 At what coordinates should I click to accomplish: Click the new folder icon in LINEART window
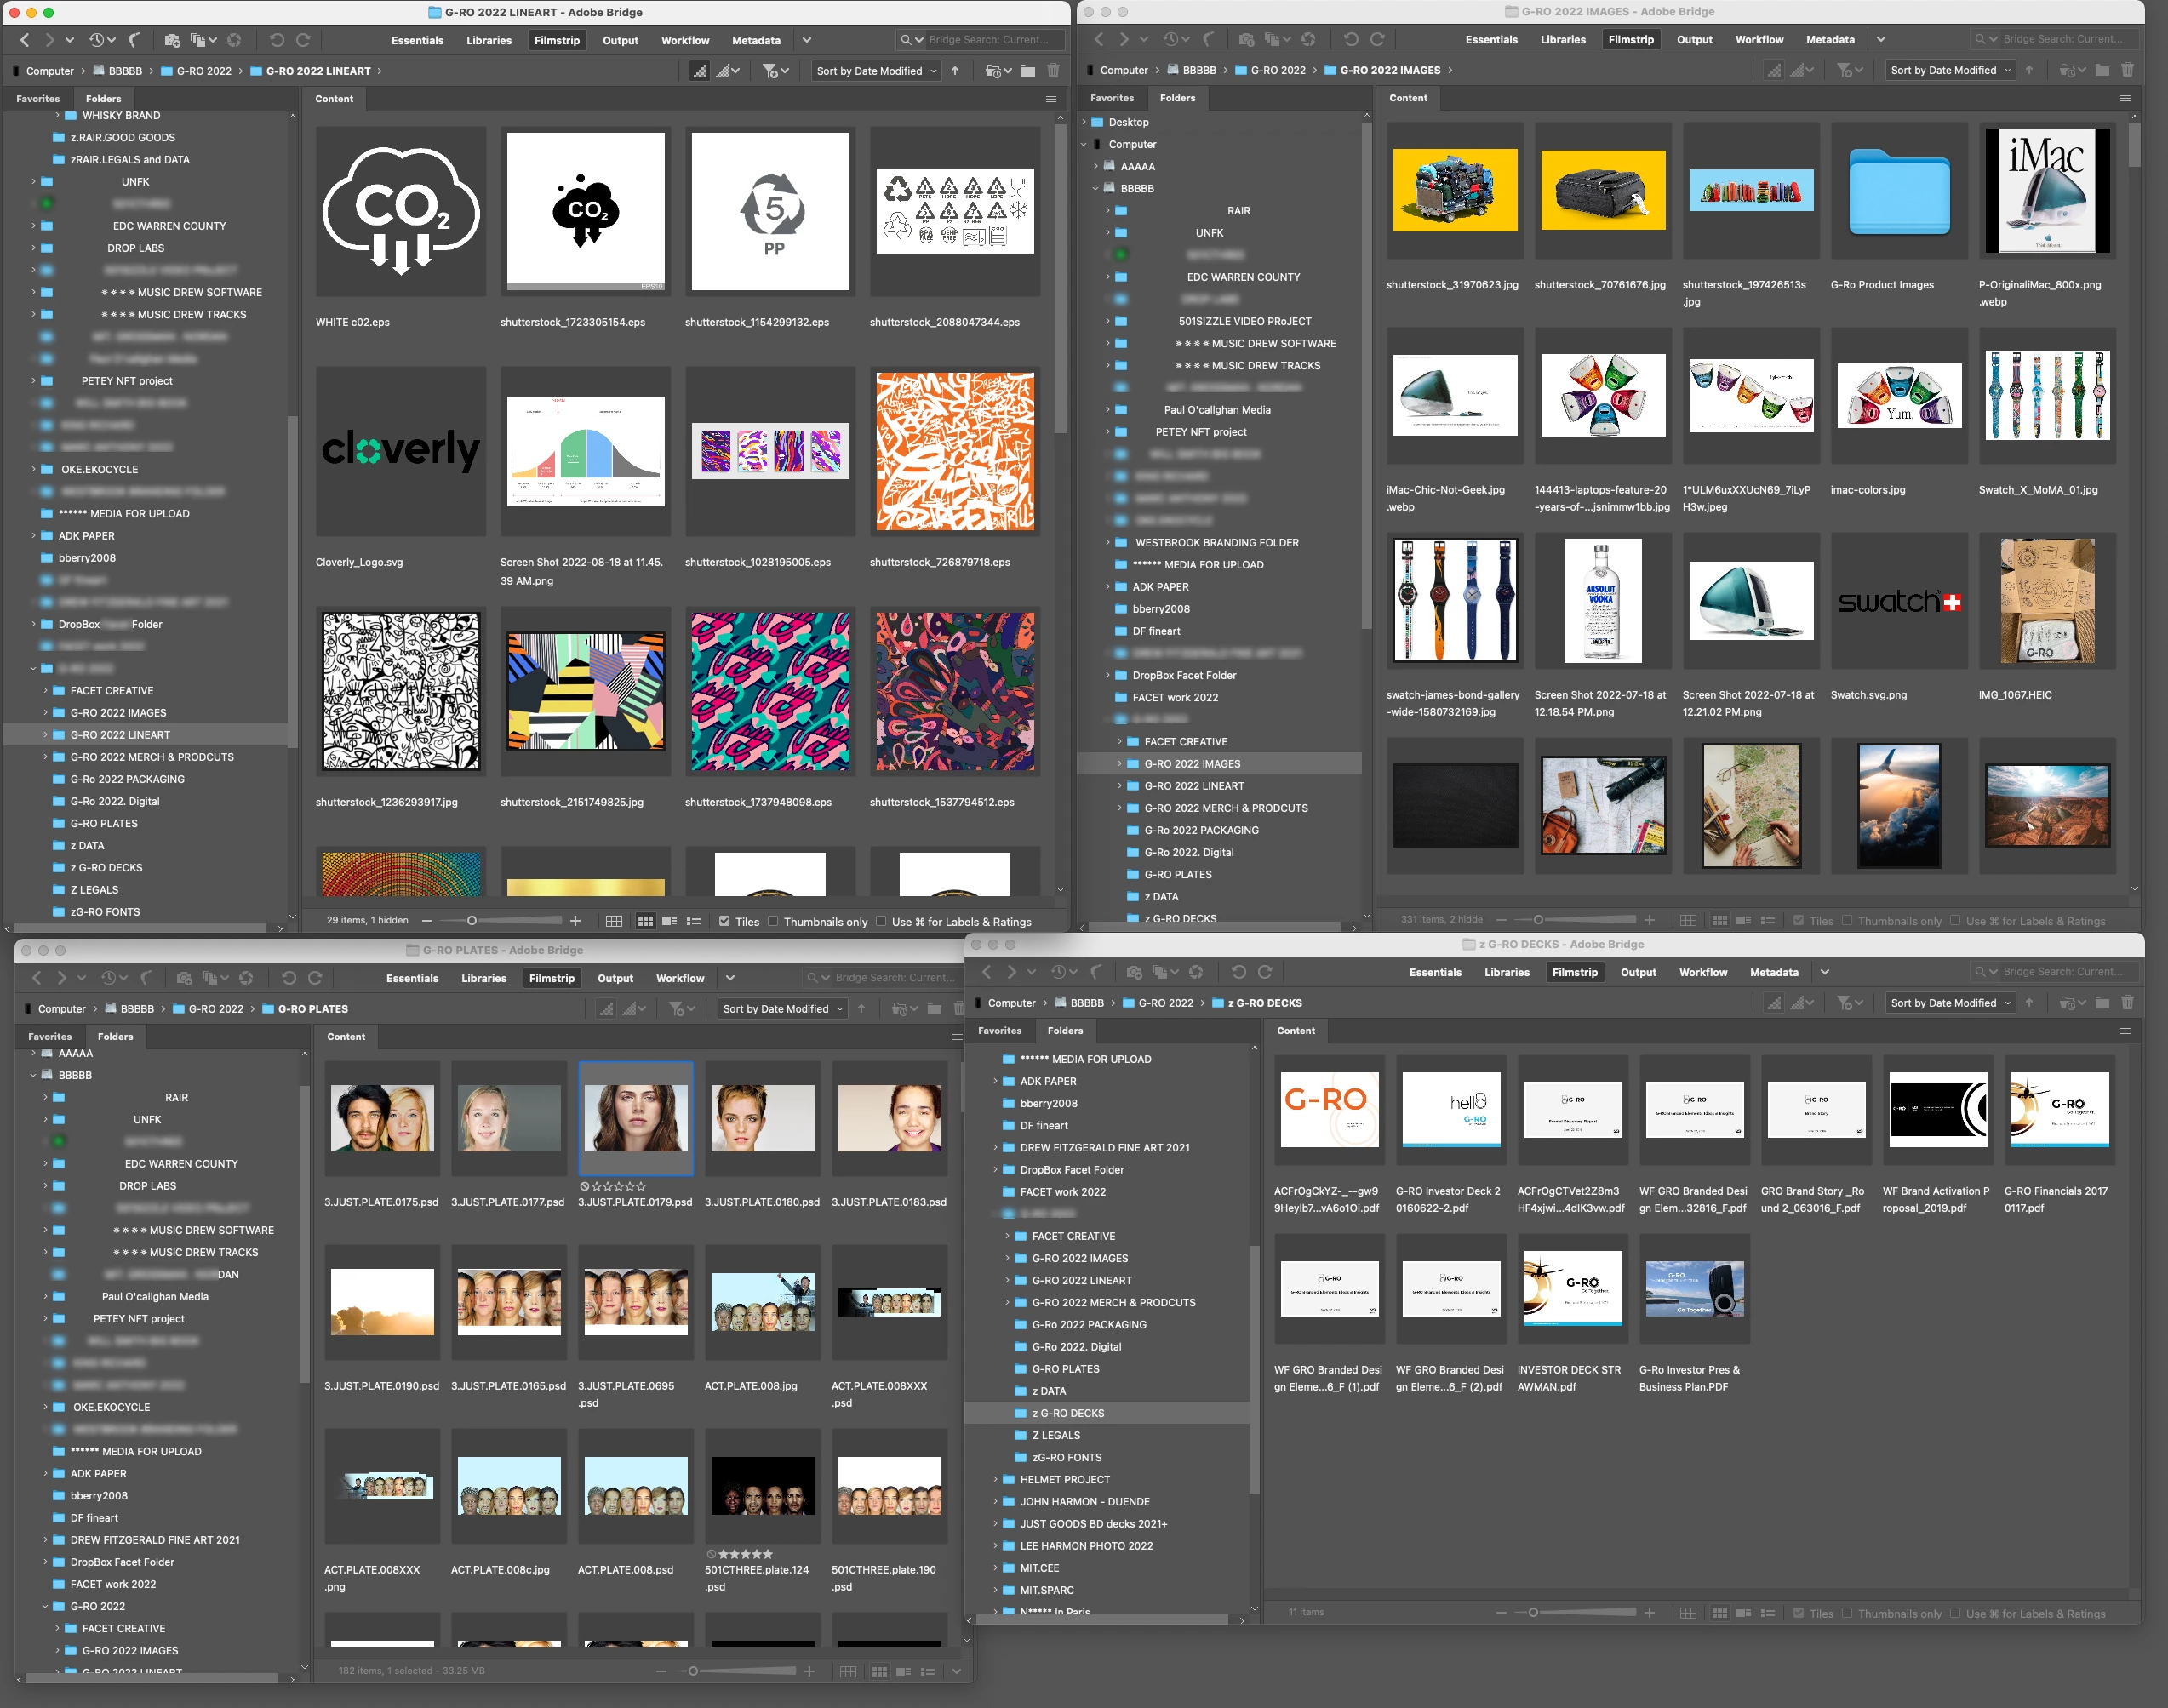pyautogui.click(x=1028, y=71)
